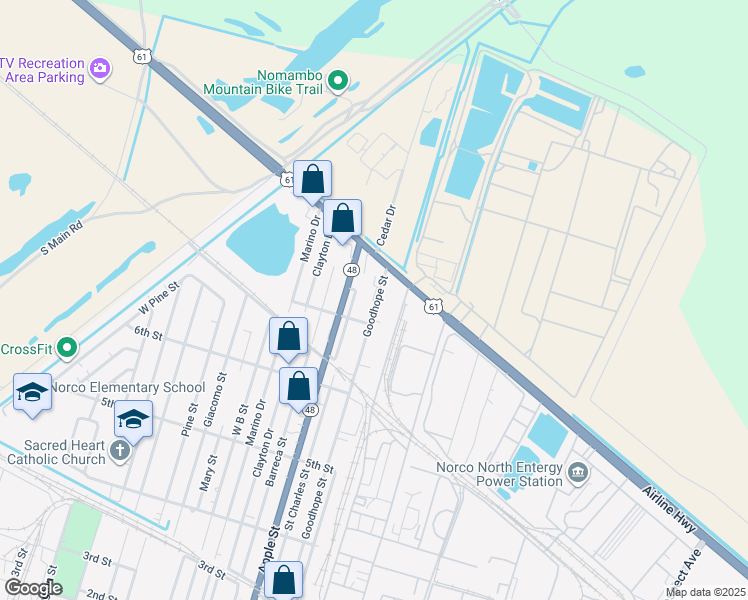Image resolution: width=748 pixels, height=600 pixels.
Task: Select the shopping marker near Cedar Dr
Action: (x=343, y=219)
